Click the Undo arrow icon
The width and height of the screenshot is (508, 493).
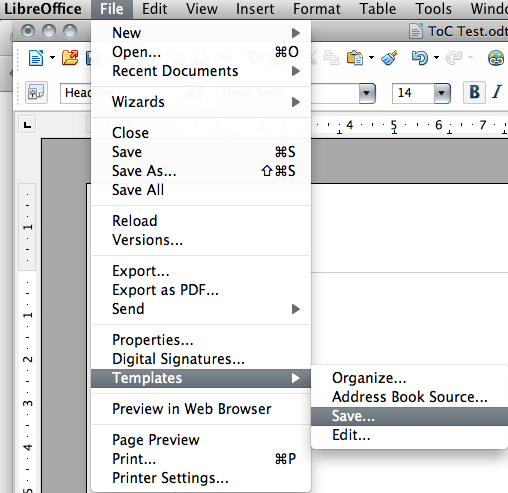420,58
